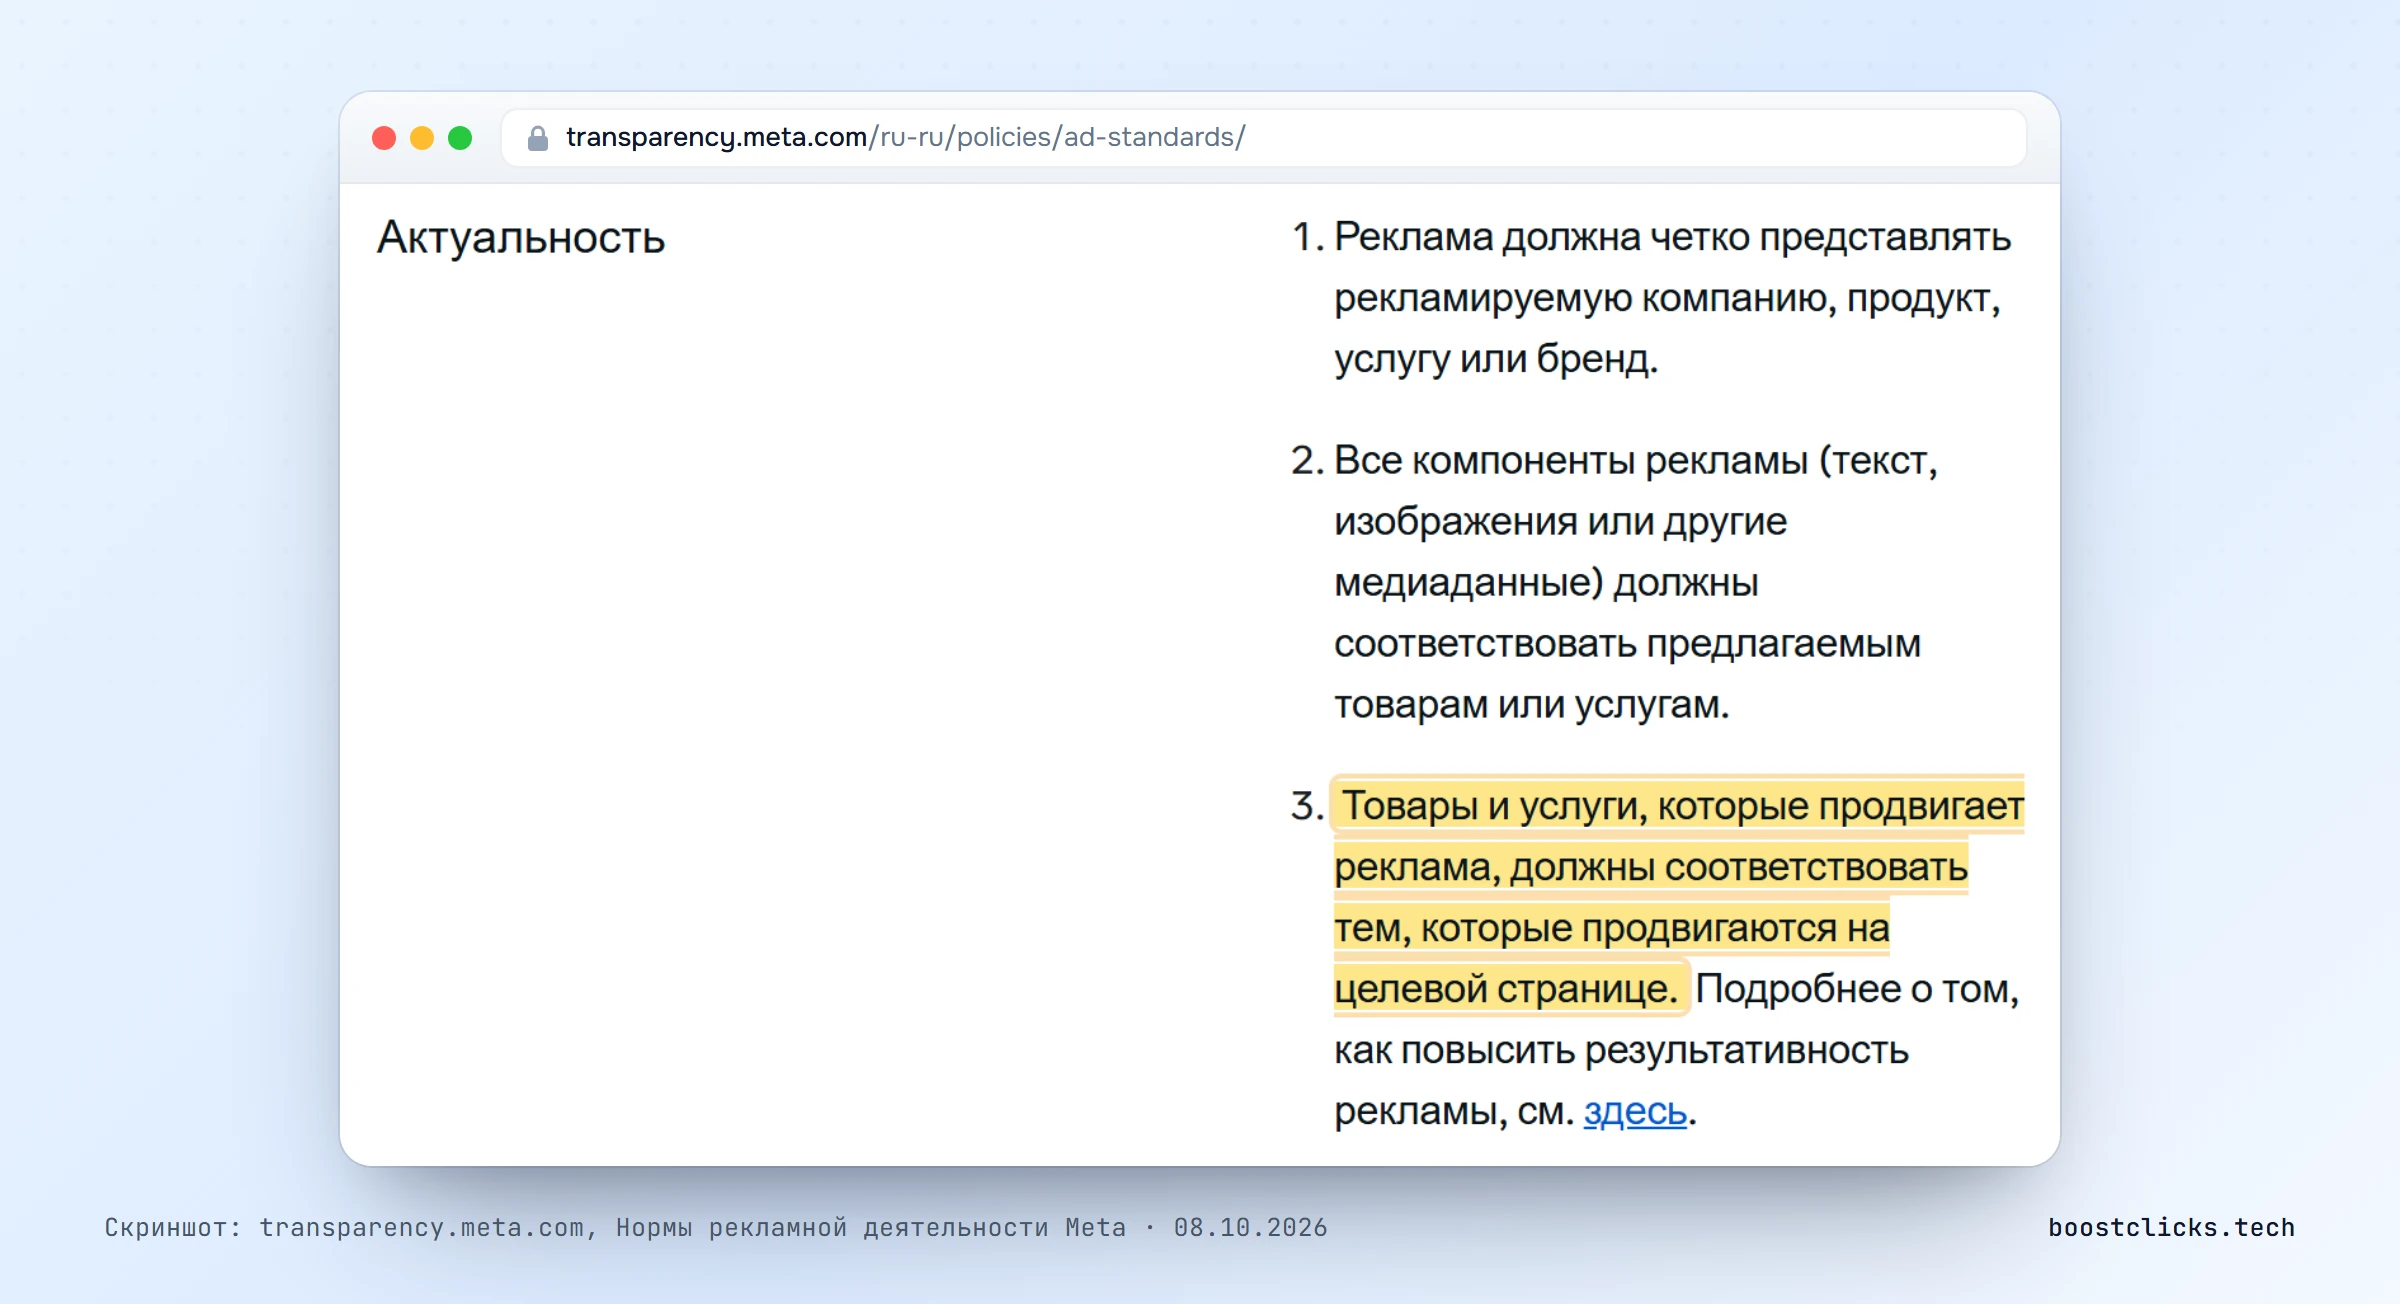Click list item "Все компоненты рекламы (текст,"
The image size is (2400, 1304).
[x=1636, y=460]
